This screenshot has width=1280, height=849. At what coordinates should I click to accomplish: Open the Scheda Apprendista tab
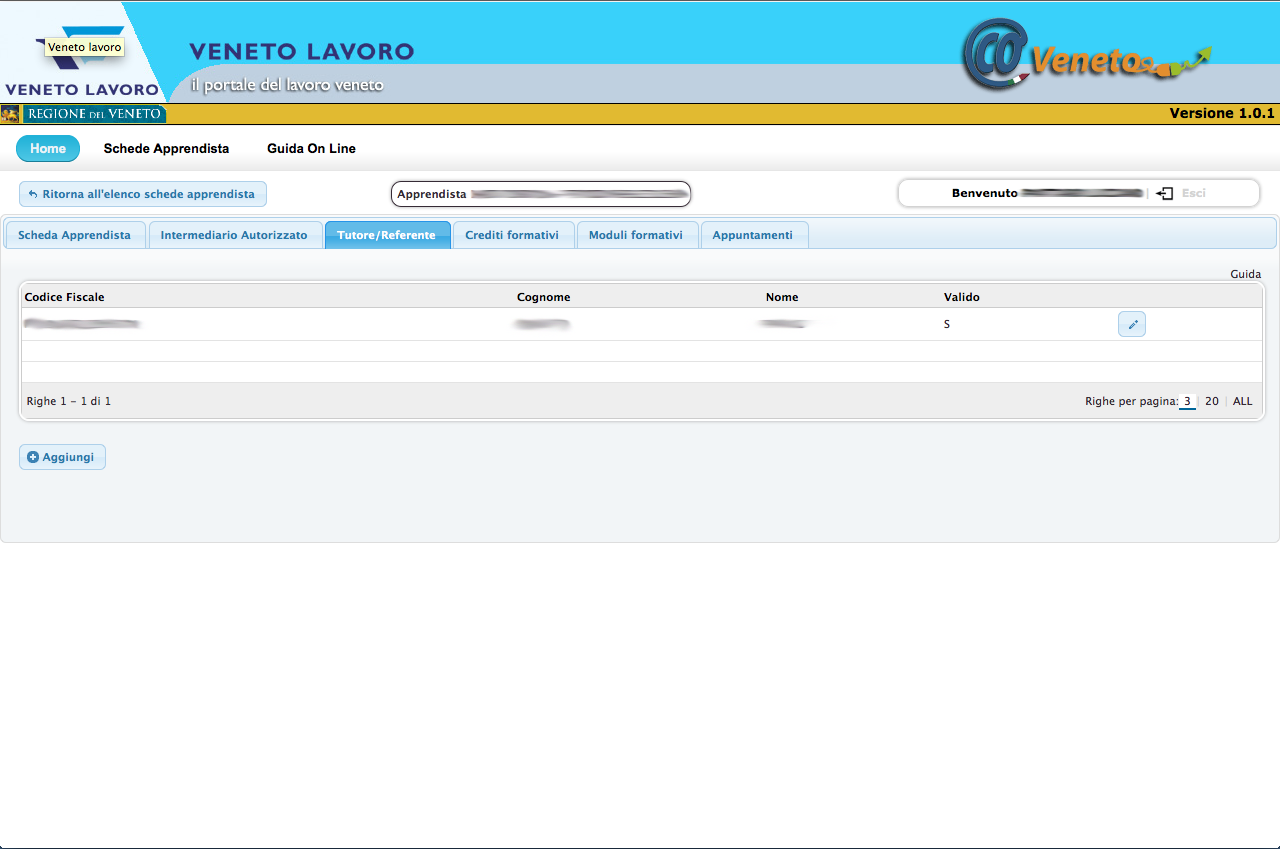click(x=75, y=235)
